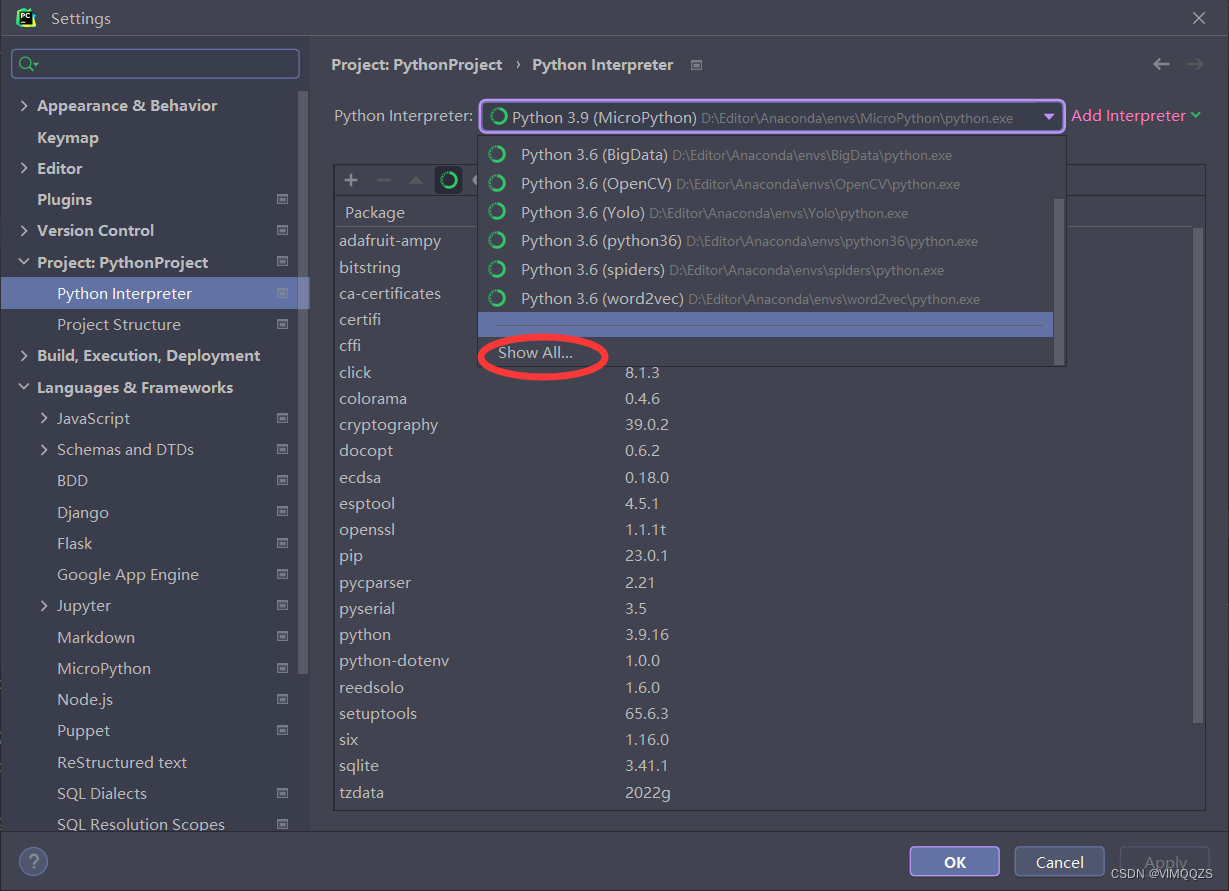Viewport: 1229px width, 891px height.
Task: Click the magnifier icon in settings search
Action: point(27,64)
